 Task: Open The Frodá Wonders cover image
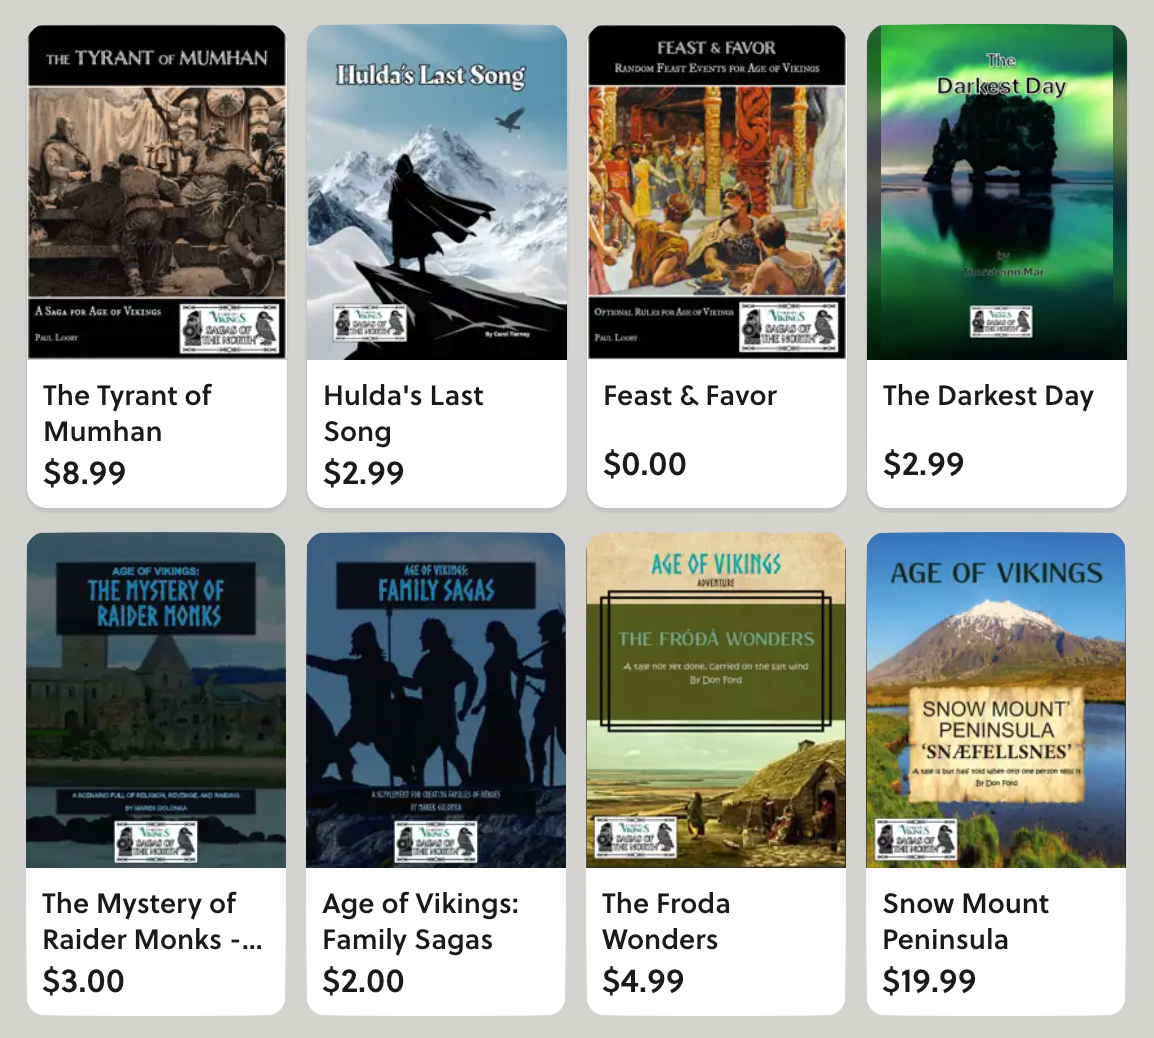pyautogui.click(x=716, y=700)
